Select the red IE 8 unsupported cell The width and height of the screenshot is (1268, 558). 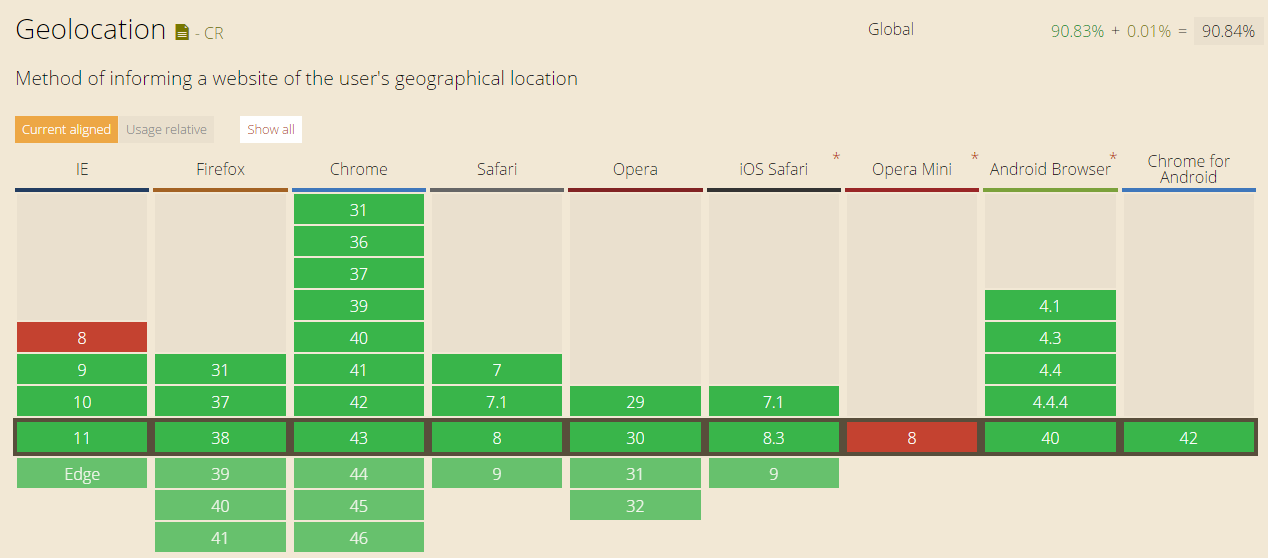82,338
